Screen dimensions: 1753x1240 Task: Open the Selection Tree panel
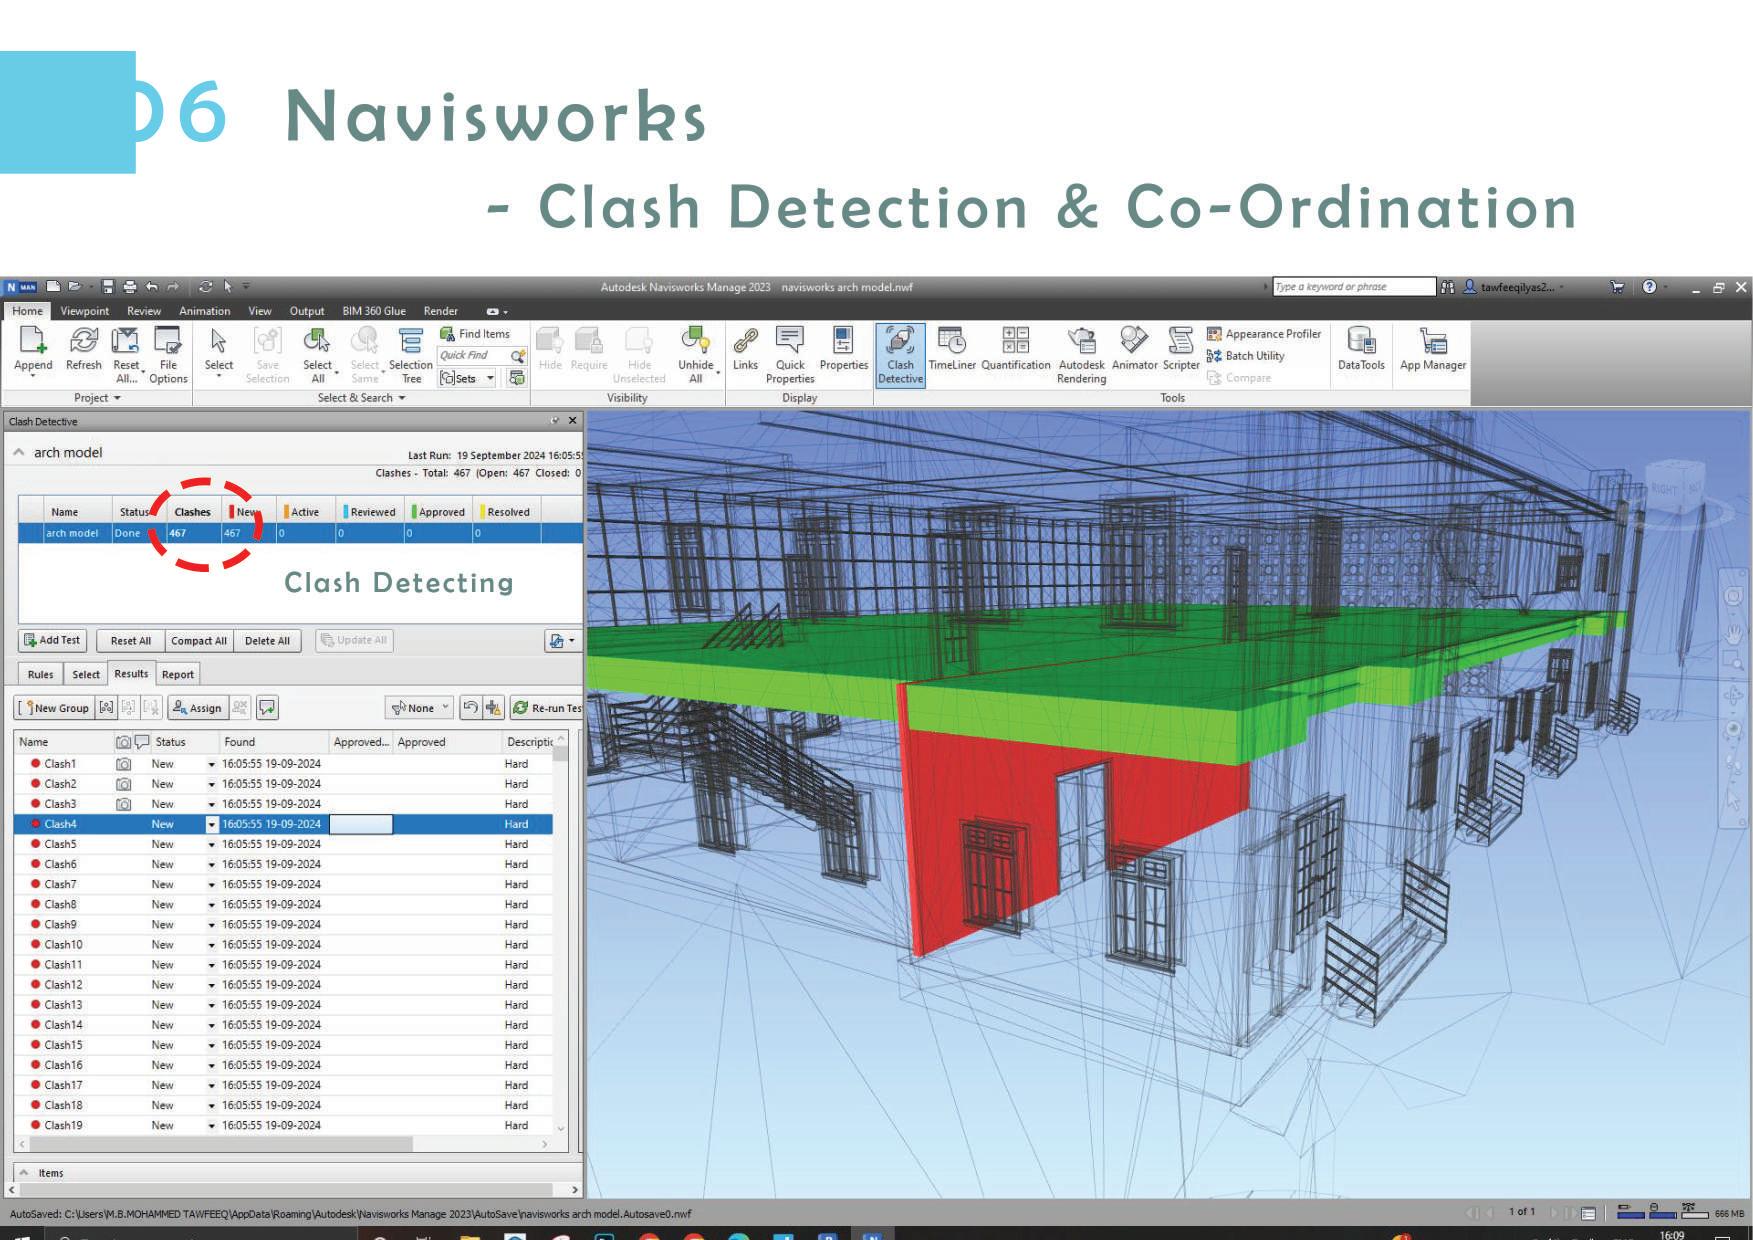(411, 354)
